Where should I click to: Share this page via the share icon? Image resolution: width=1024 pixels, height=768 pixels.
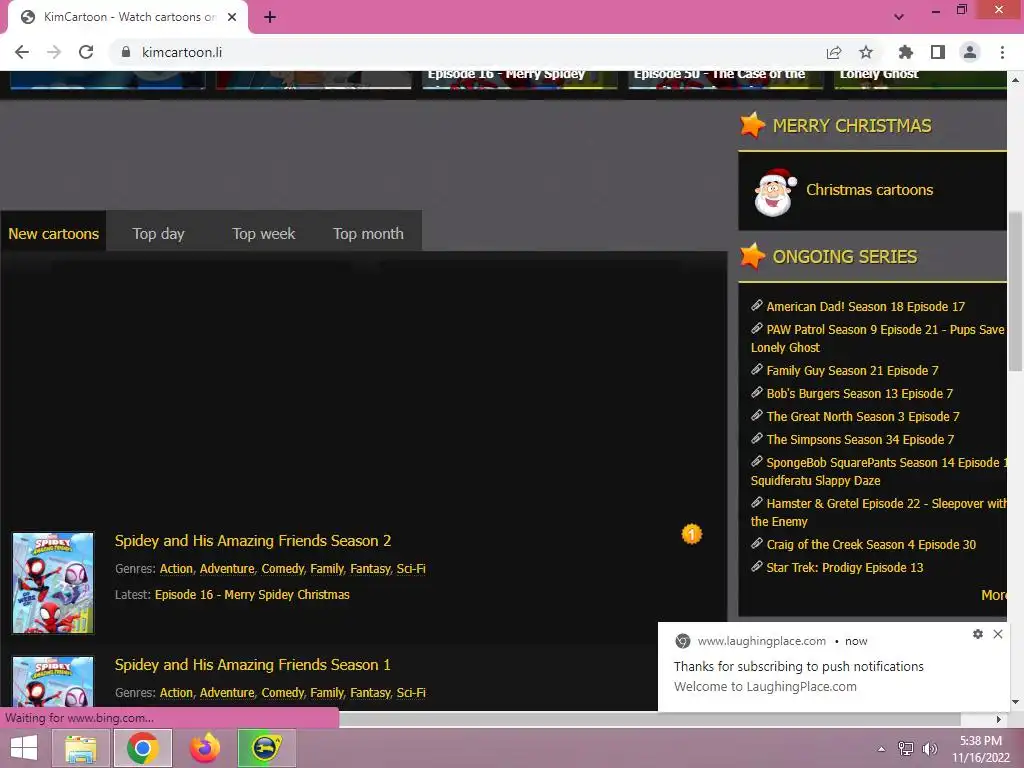click(834, 52)
